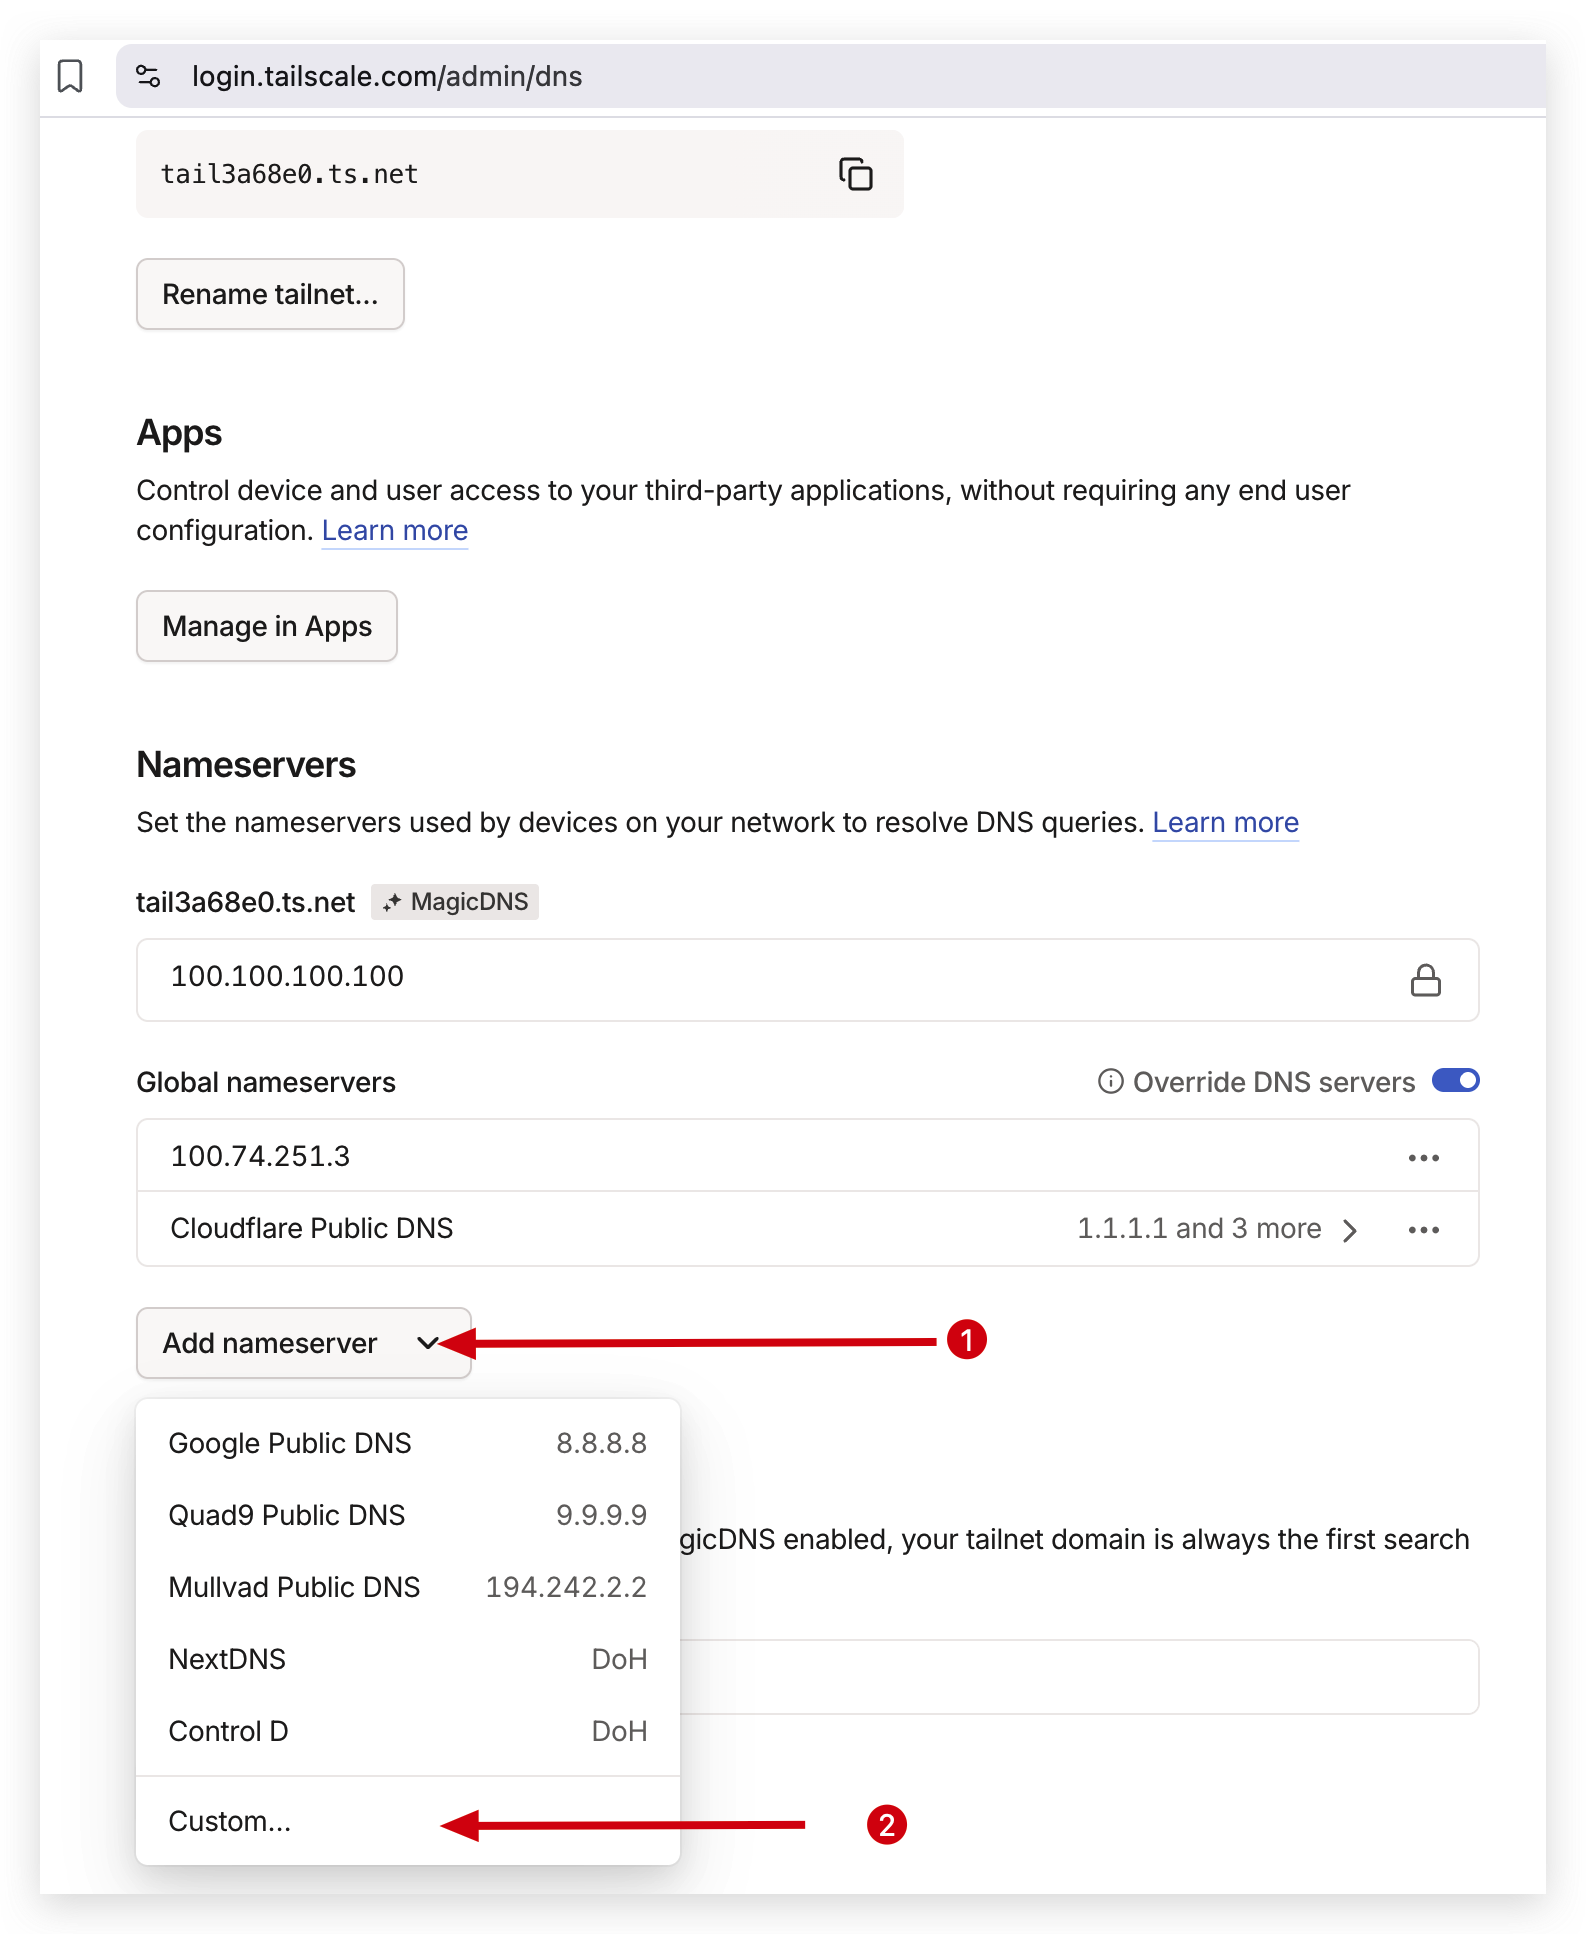1586x1934 pixels.
Task: Click the Global nameservers heading
Action: (x=266, y=1082)
